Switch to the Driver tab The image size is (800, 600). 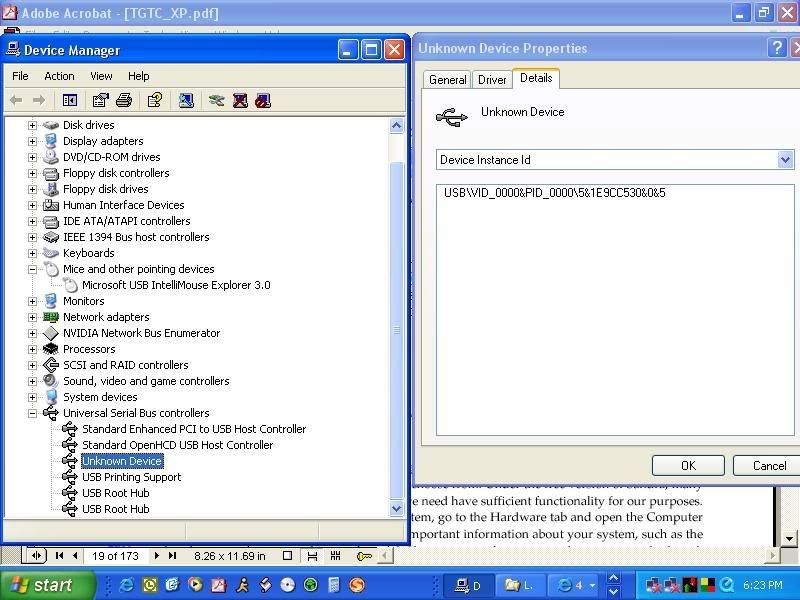click(492, 80)
